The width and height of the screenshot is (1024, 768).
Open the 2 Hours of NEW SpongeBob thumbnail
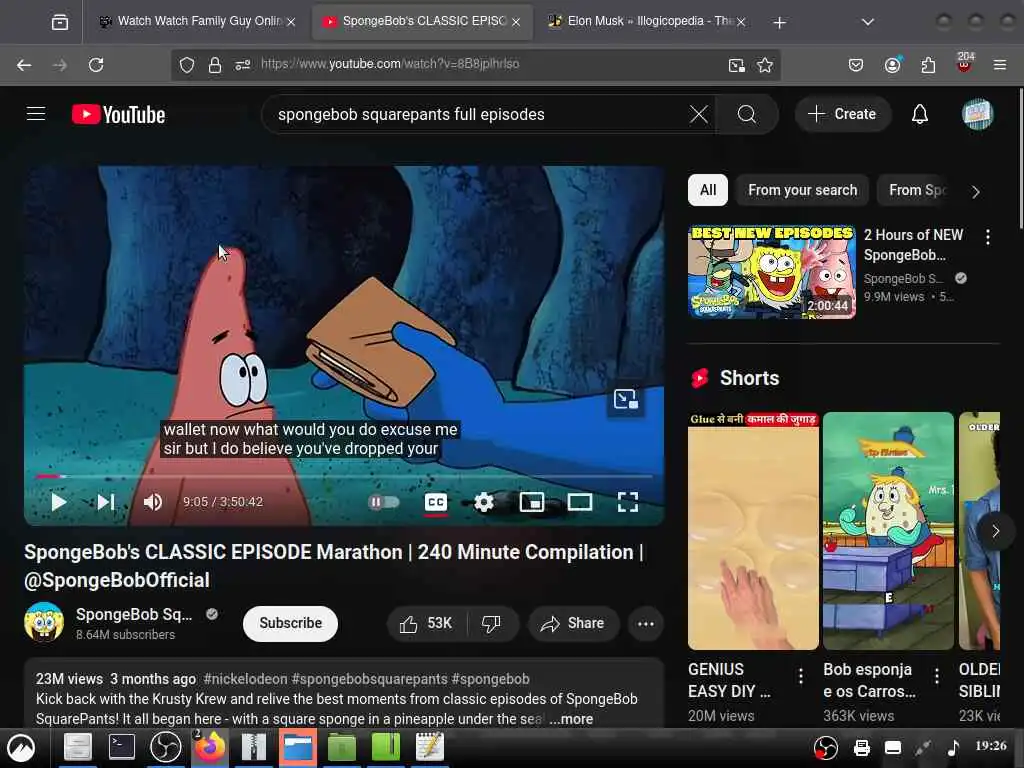tap(772, 272)
